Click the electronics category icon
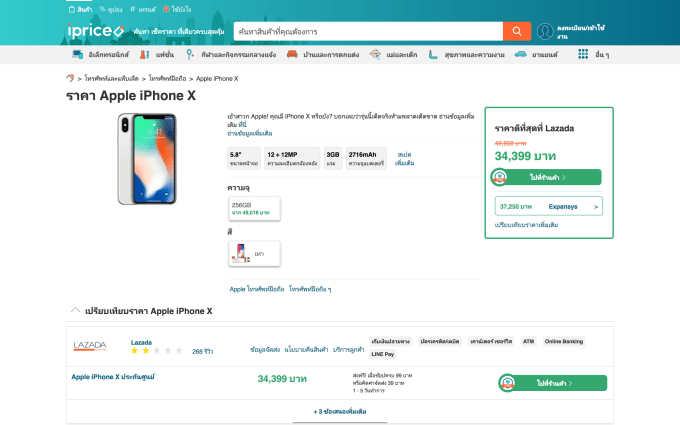Screen dimensions: 680x425 tap(78, 53)
